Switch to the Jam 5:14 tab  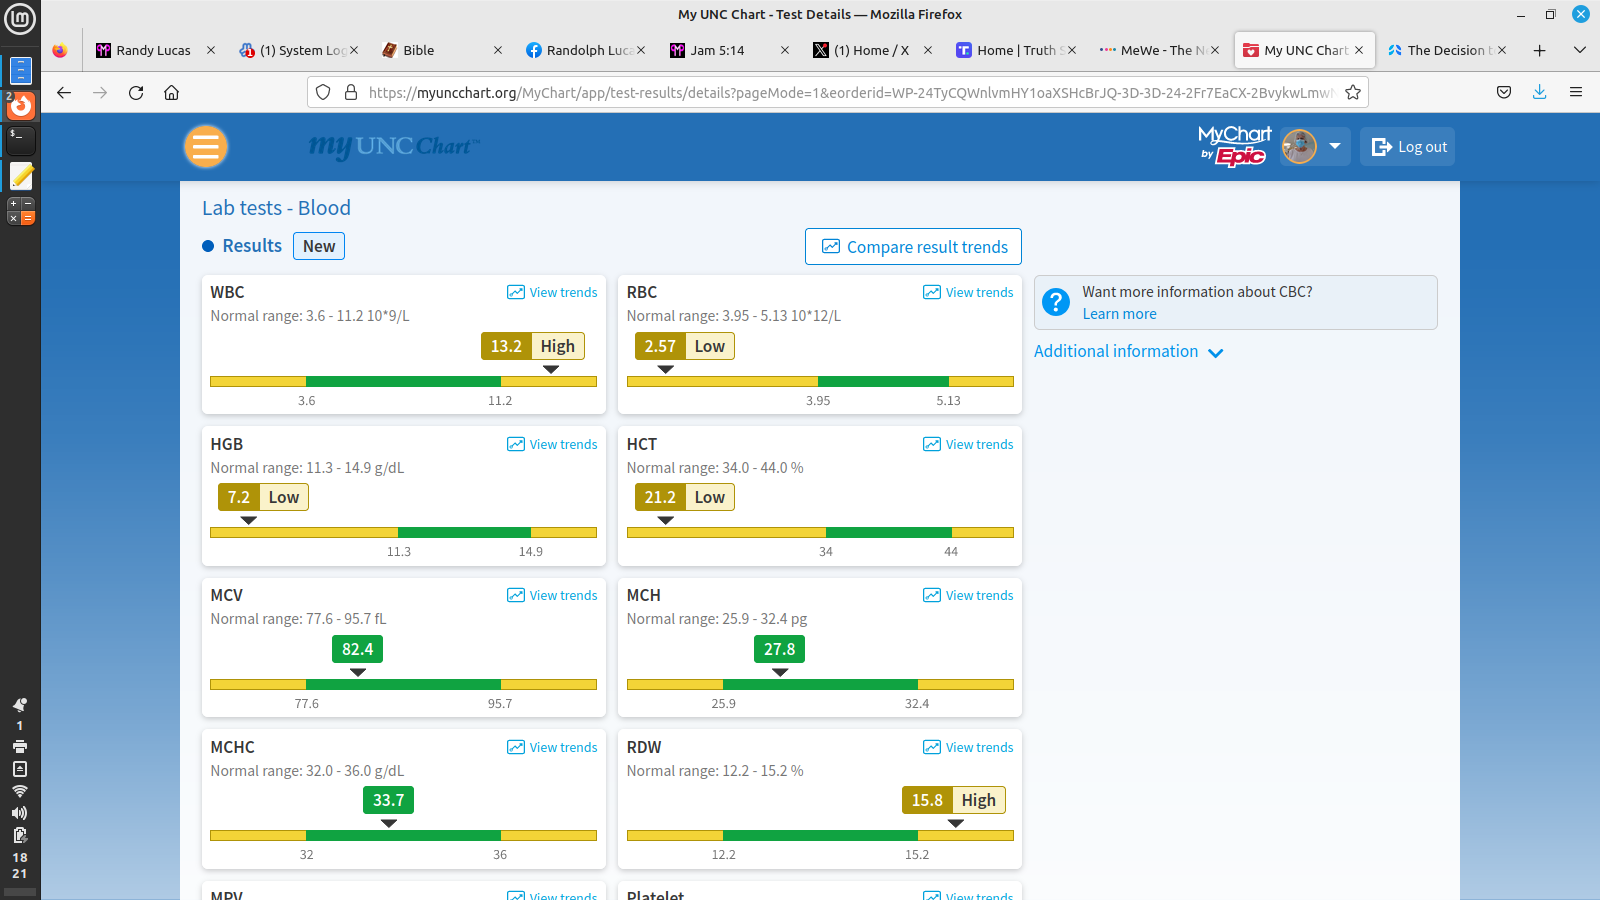pos(717,50)
